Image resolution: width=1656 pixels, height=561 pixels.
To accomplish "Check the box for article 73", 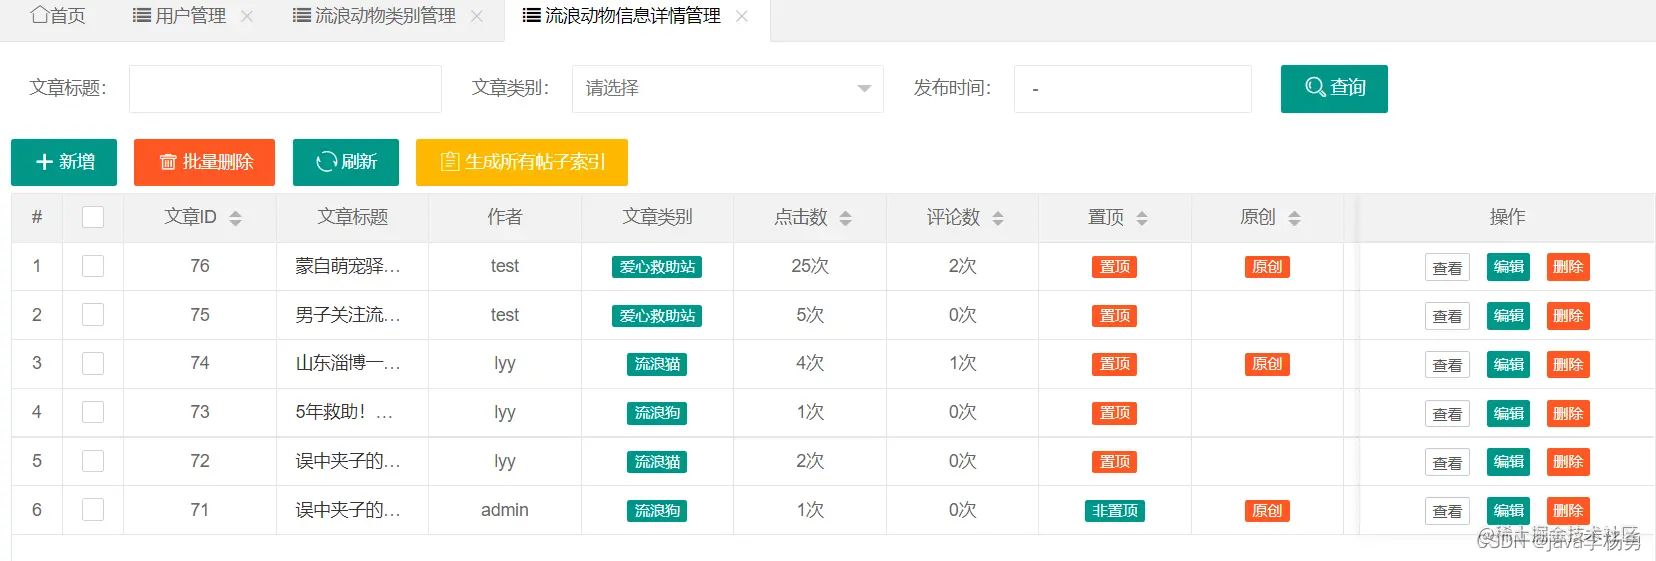I will pyautogui.click(x=93, y=412).
